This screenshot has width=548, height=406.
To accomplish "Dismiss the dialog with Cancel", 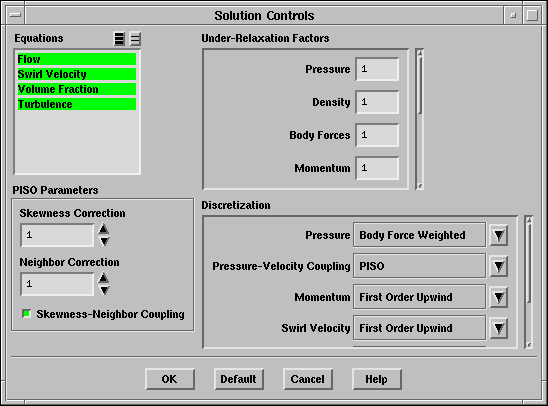I will pos(308,379).
